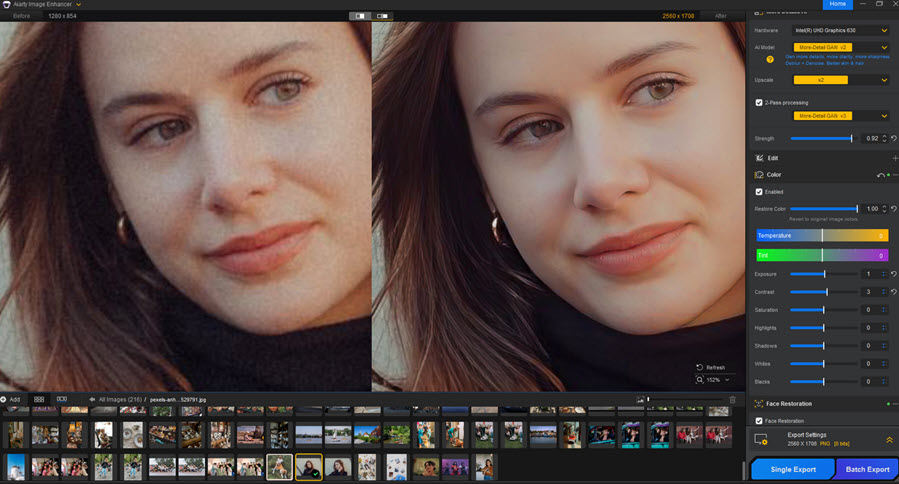The width and height of the screenshot is (899, 484).
Task: Toggle the Face Restoration checkbox
Action: click(x=759, y=421)
